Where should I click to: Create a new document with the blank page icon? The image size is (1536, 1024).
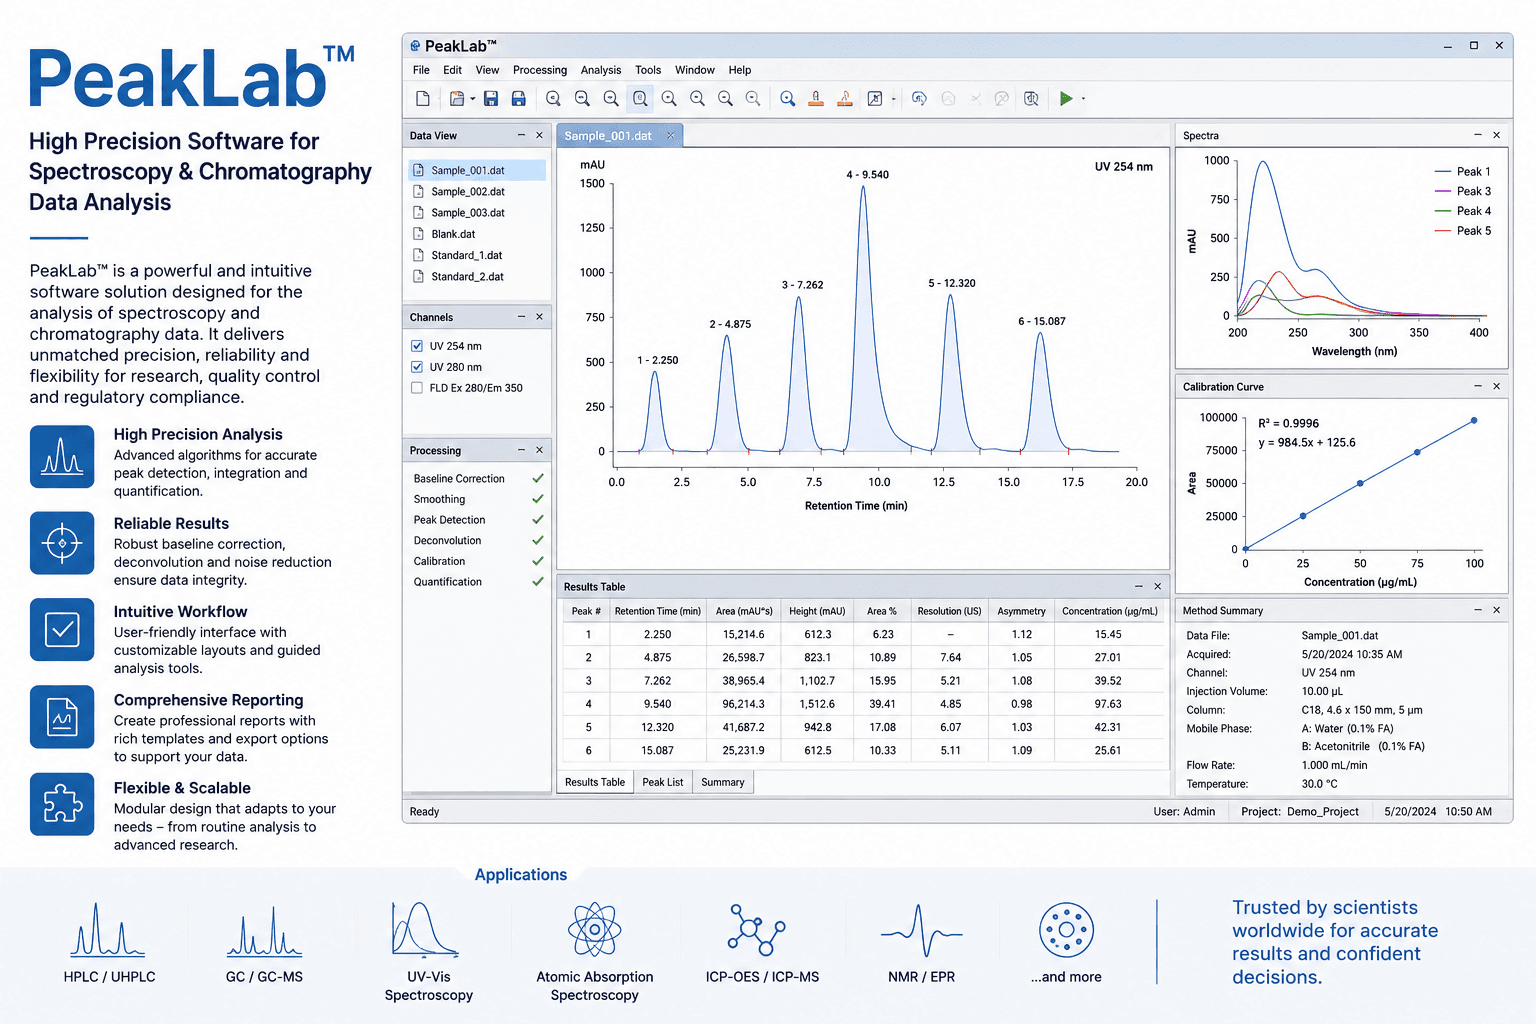pyautogui.click(x=423, y=98)
